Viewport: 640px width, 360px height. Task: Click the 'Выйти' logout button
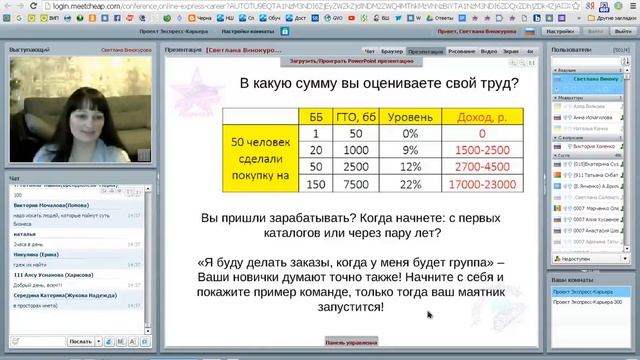[623, 31]
